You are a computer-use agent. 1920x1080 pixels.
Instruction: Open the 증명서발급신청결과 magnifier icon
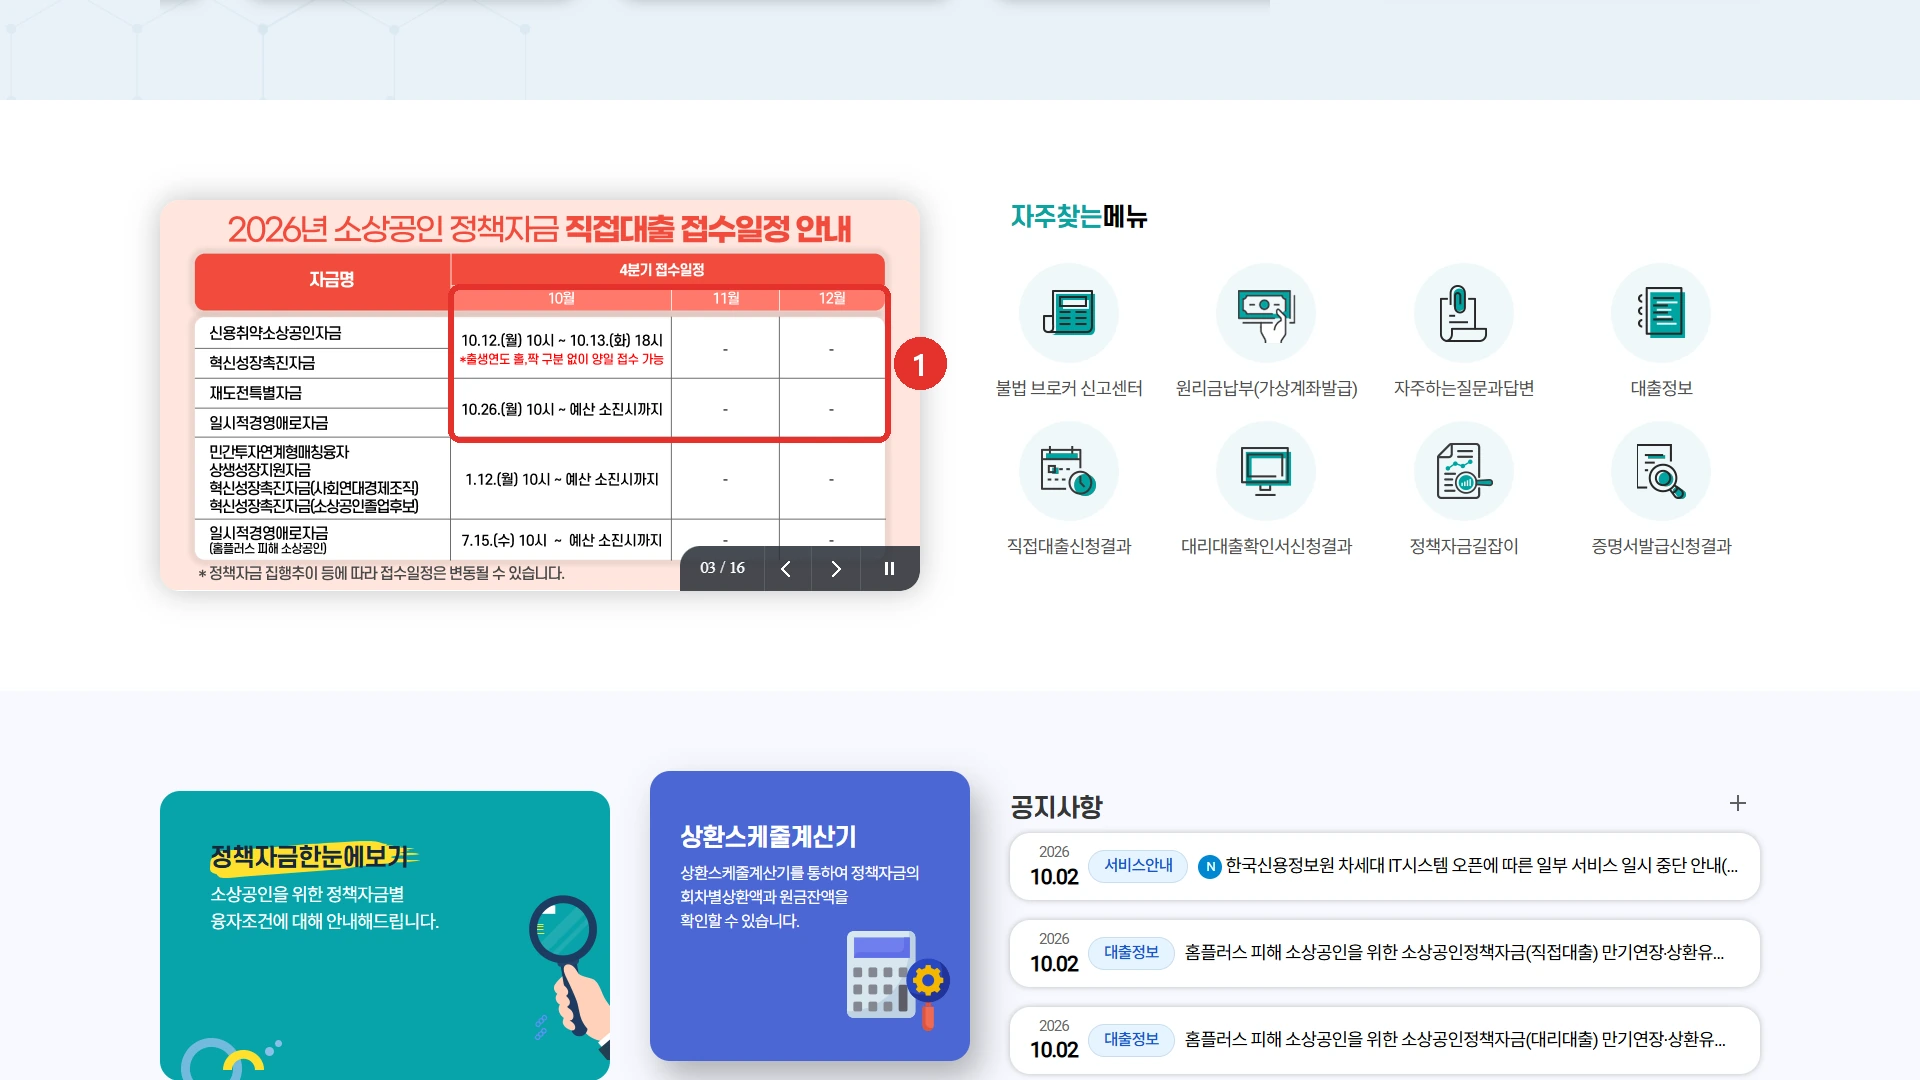point(1661,471)
